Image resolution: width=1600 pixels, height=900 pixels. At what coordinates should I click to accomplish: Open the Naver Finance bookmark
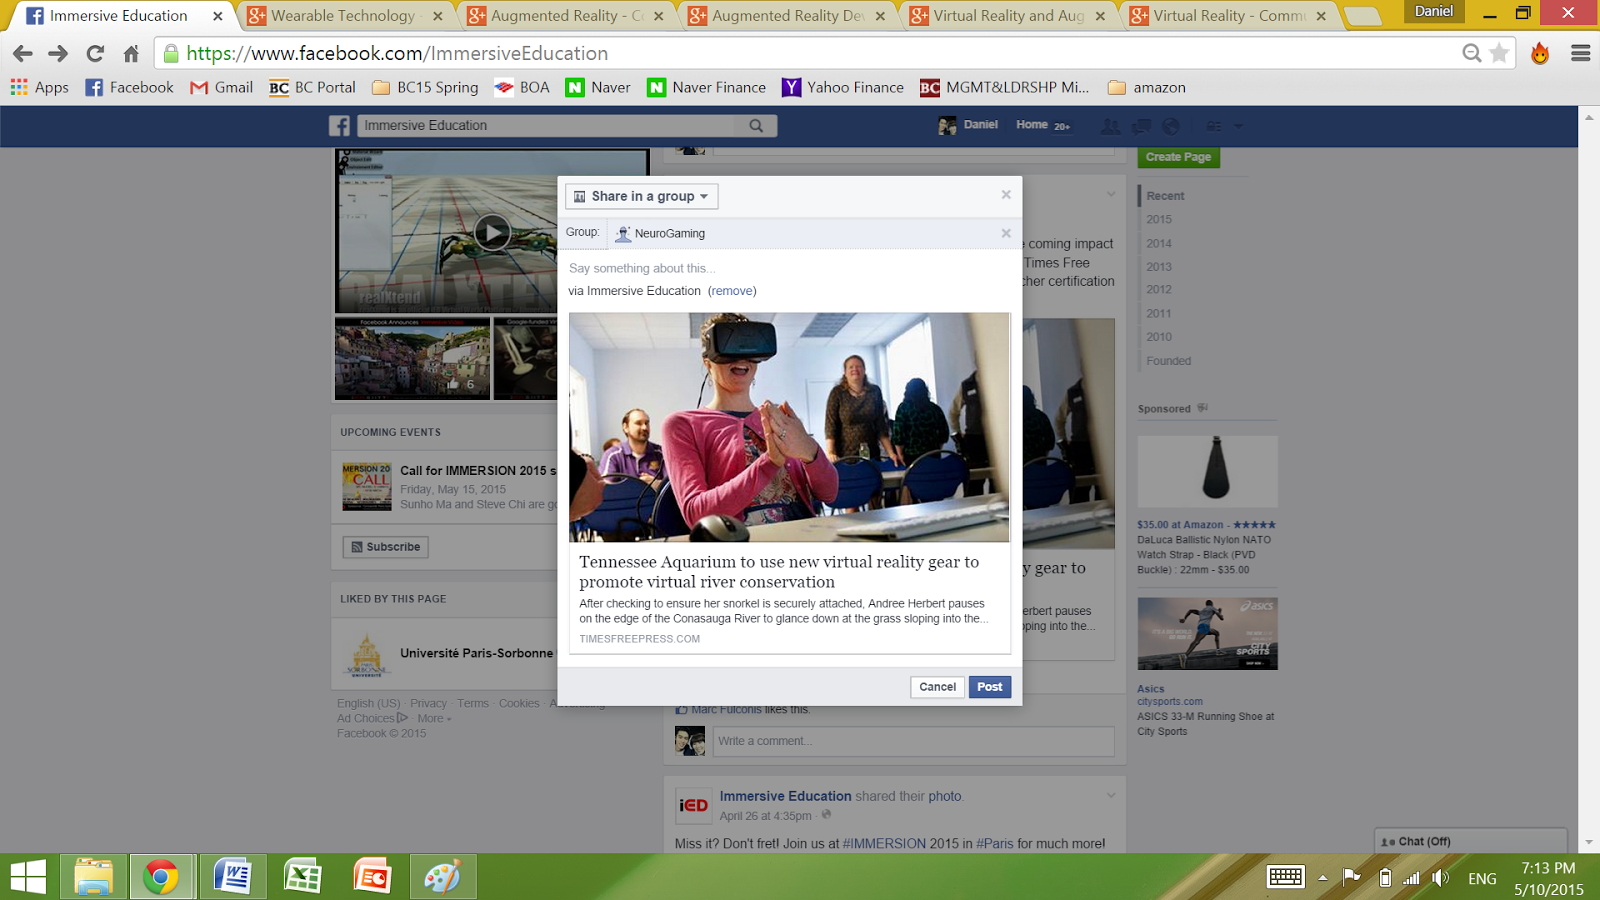click(706, 88)
